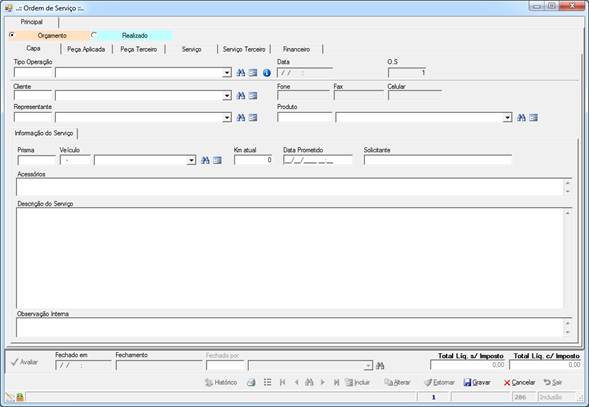This screenshot has width=589, height=407.
Task: Click the Gravar save button
Action: [477, 382]
